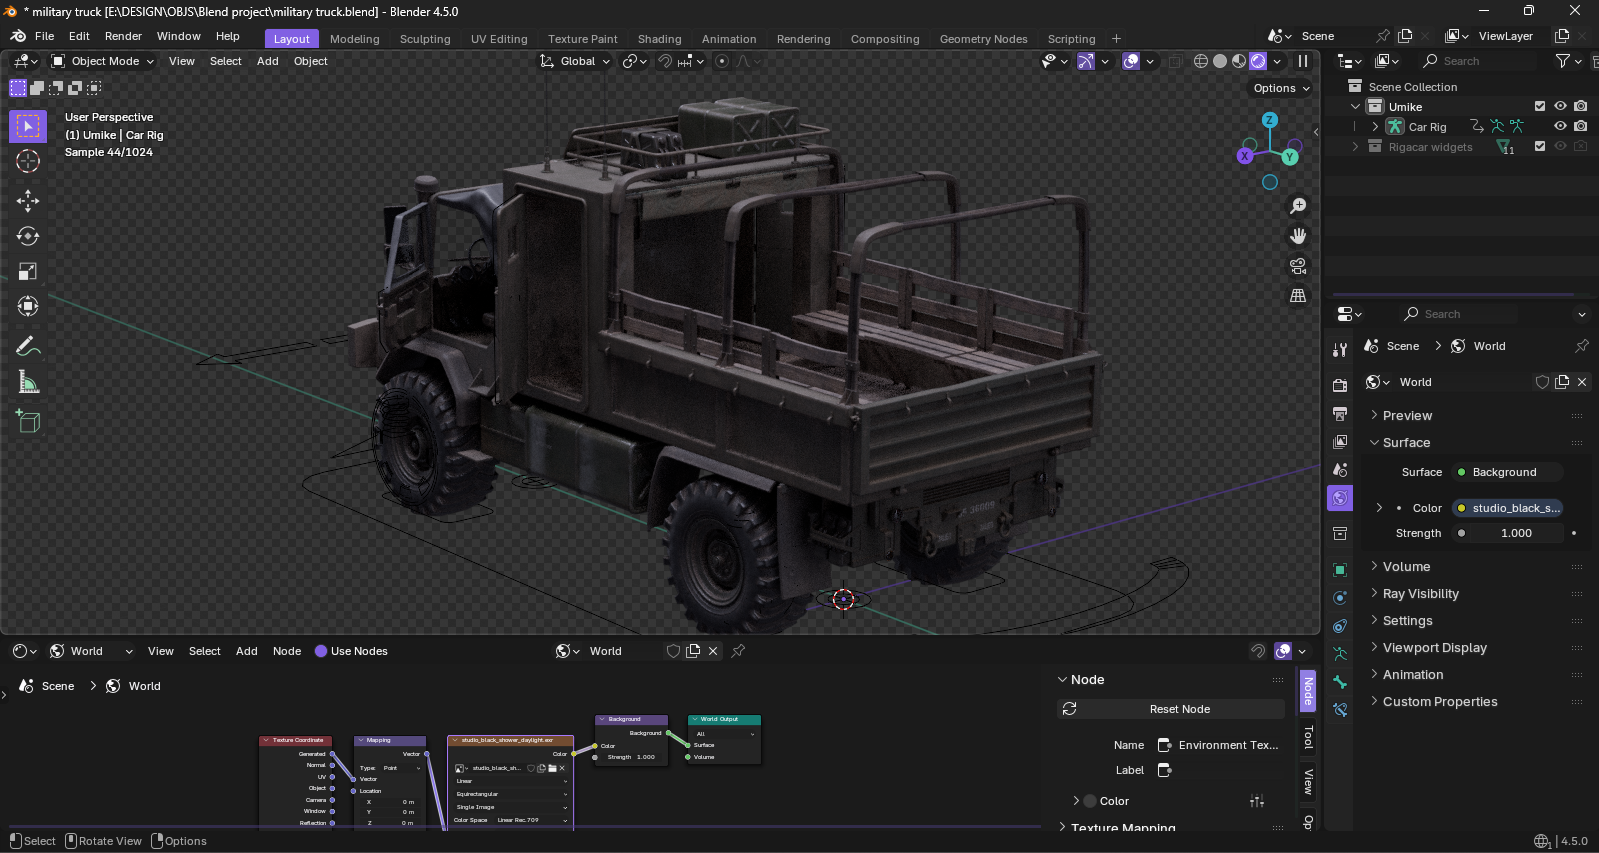Screen dimensions: 1599x853
Task: Switch to the Geometry Nodes workspace tab
Action: click(x=983, y=39)
